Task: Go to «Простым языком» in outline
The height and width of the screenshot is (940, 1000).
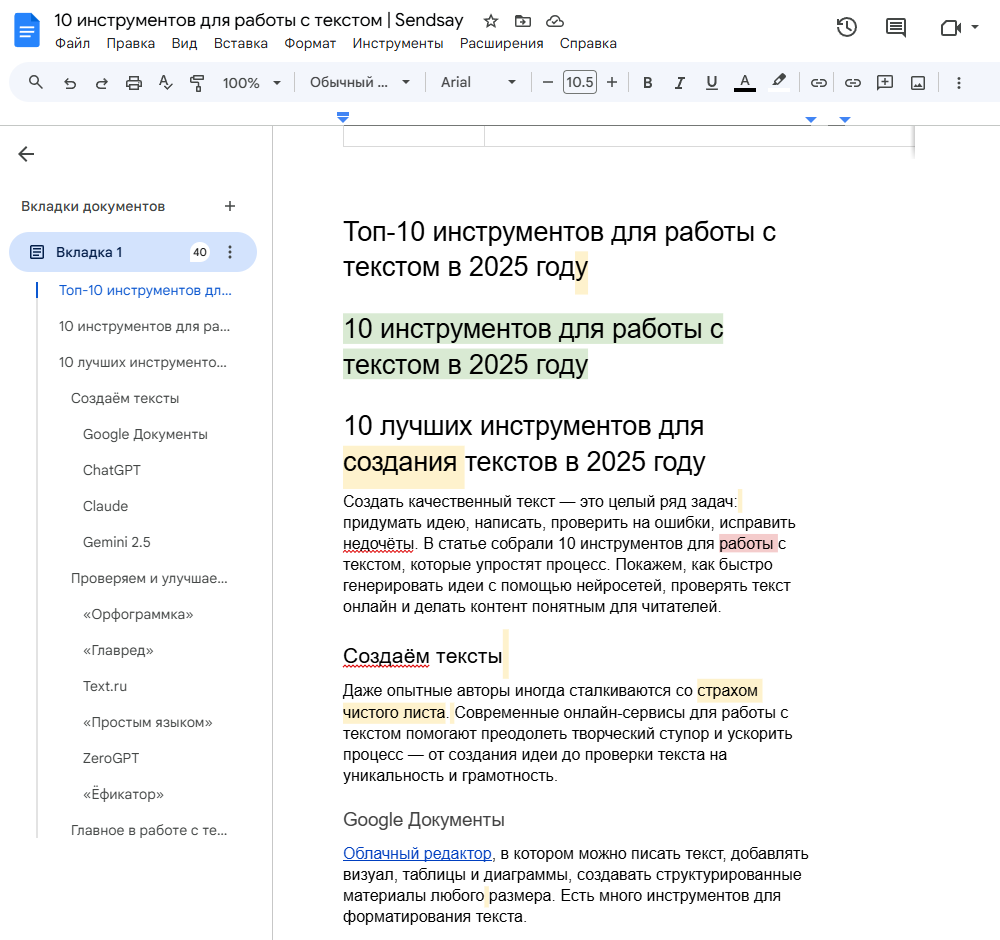Action: (147, 723)
